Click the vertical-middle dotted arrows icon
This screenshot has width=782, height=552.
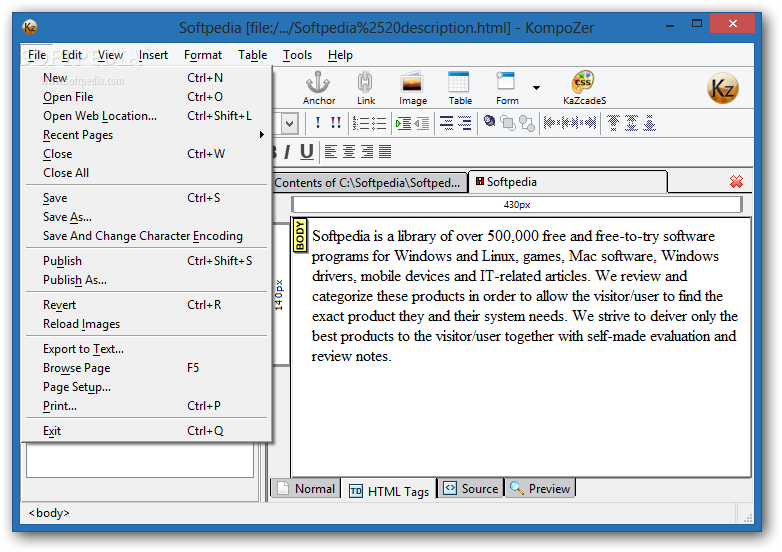coord(631,123)
